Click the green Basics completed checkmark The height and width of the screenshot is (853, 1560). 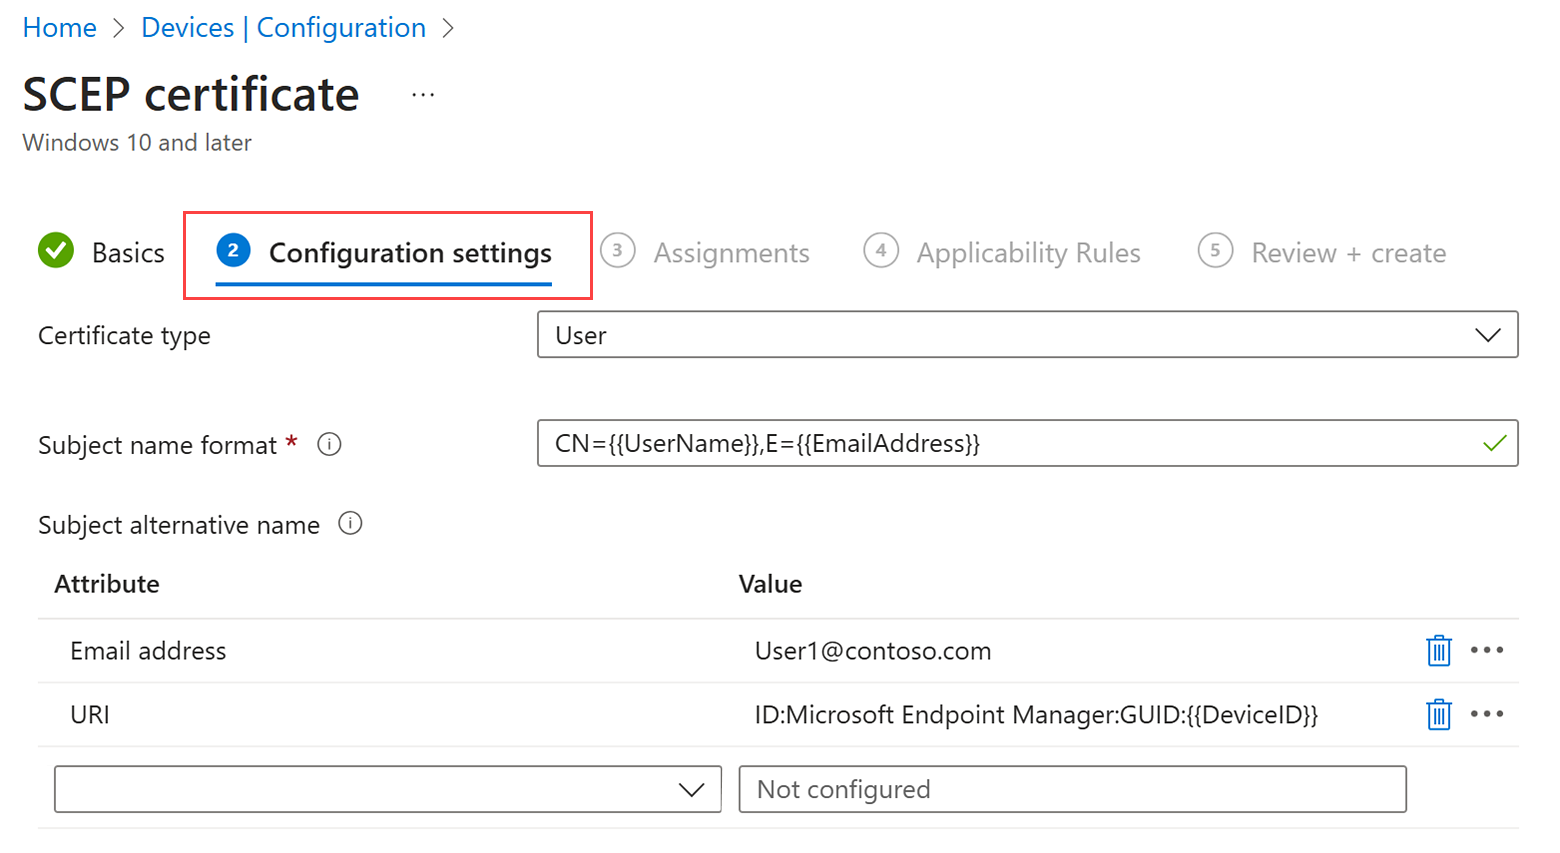click(55, 252)
